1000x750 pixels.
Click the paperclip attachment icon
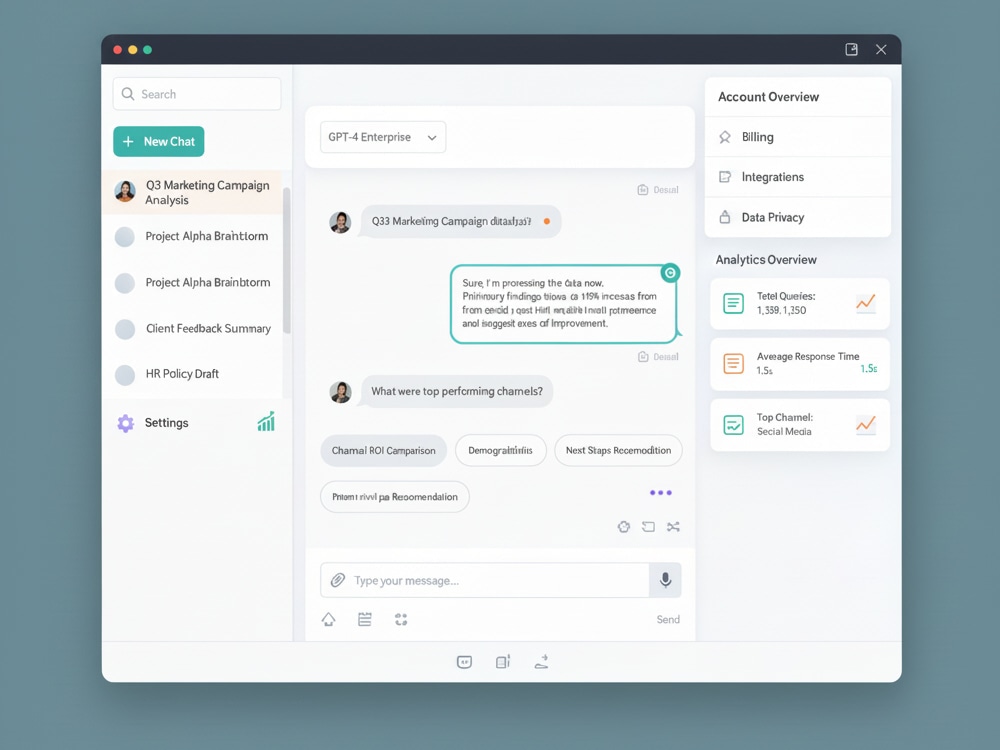pyautogui.click(x=337, y=580)
